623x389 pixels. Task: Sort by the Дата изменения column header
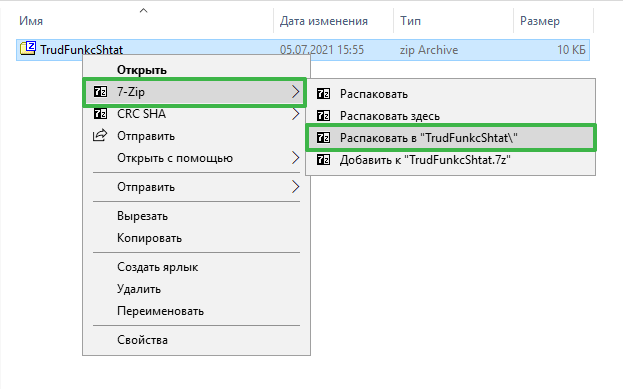[x=323, y=21]
